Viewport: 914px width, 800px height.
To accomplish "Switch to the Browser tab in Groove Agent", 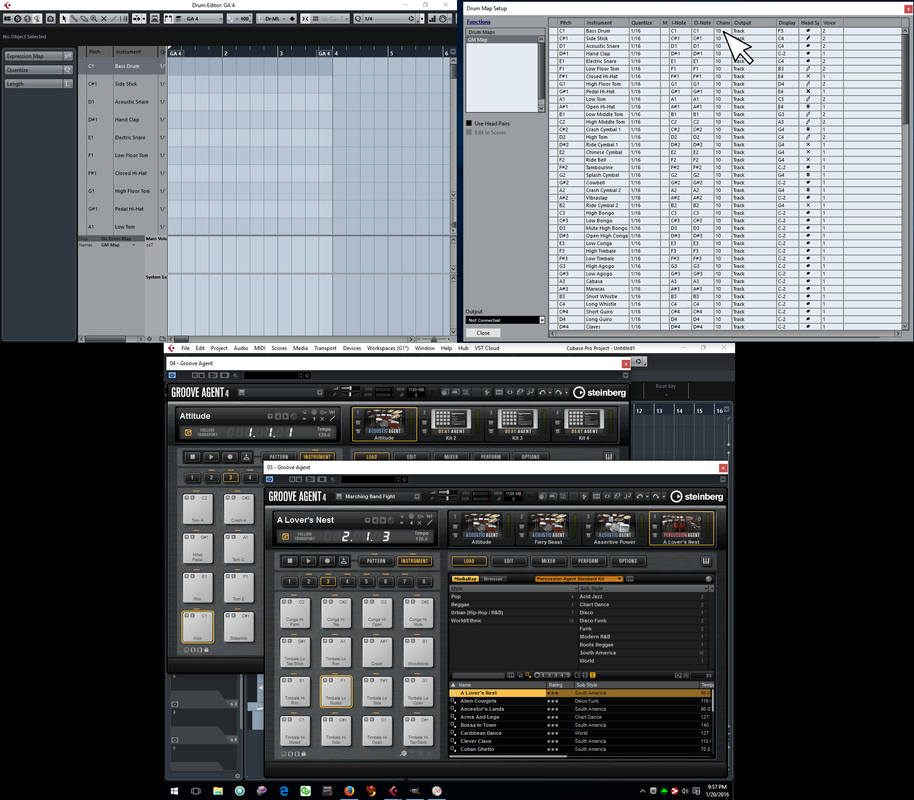I will click(x=493, y=579).
